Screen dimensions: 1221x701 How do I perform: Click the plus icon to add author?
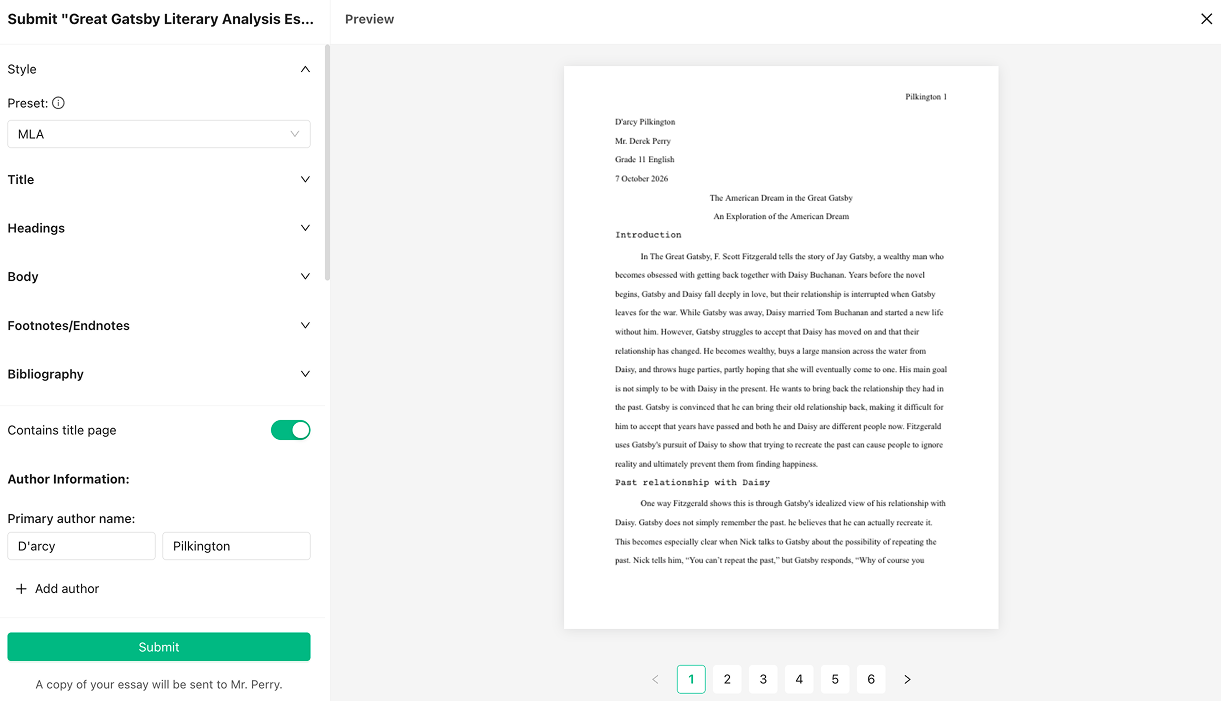point(21,589)
